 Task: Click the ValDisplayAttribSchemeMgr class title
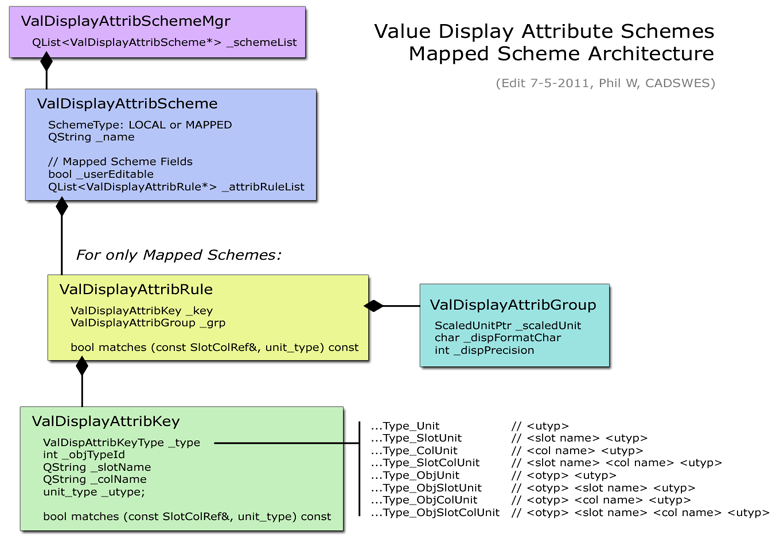tap(125, 21)
